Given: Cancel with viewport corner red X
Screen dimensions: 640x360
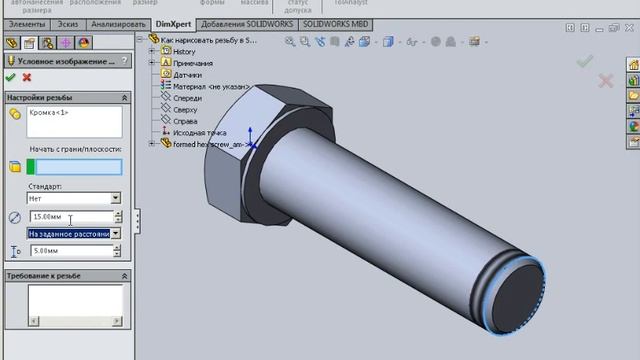Looking at the screenshot, I should click(606, 81).
